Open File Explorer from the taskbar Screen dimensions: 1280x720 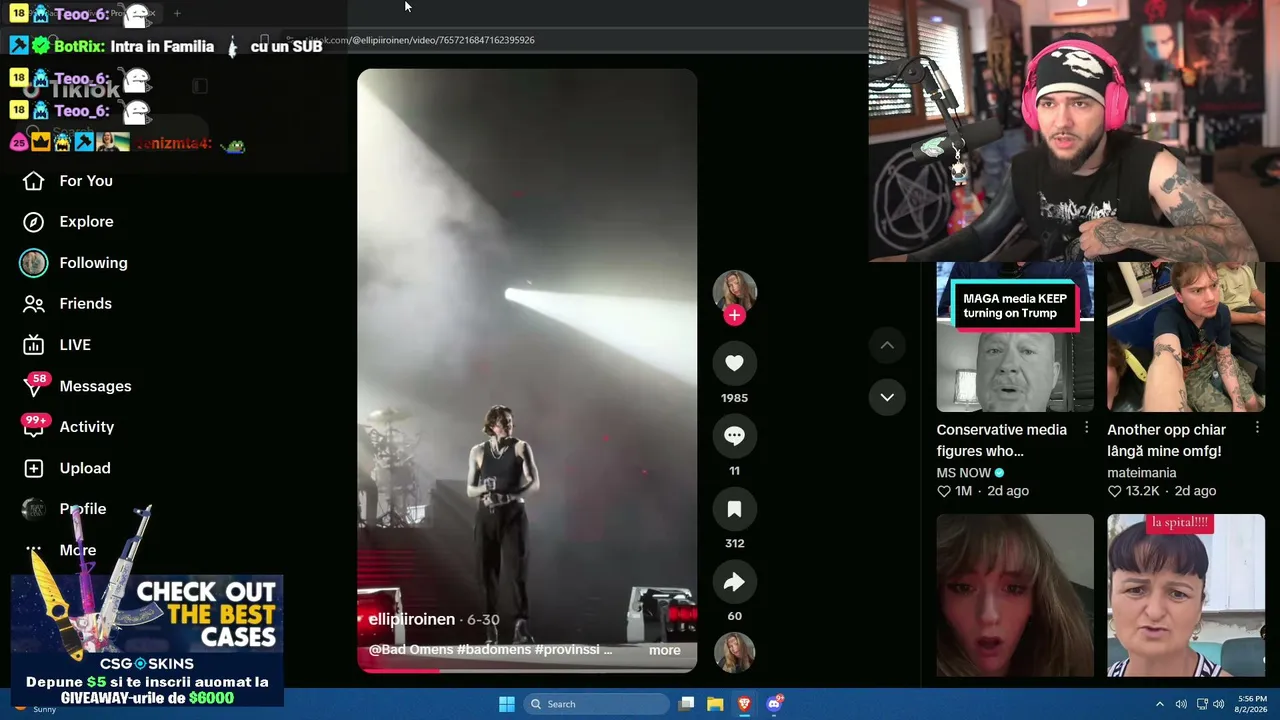(x=715, y=704)
